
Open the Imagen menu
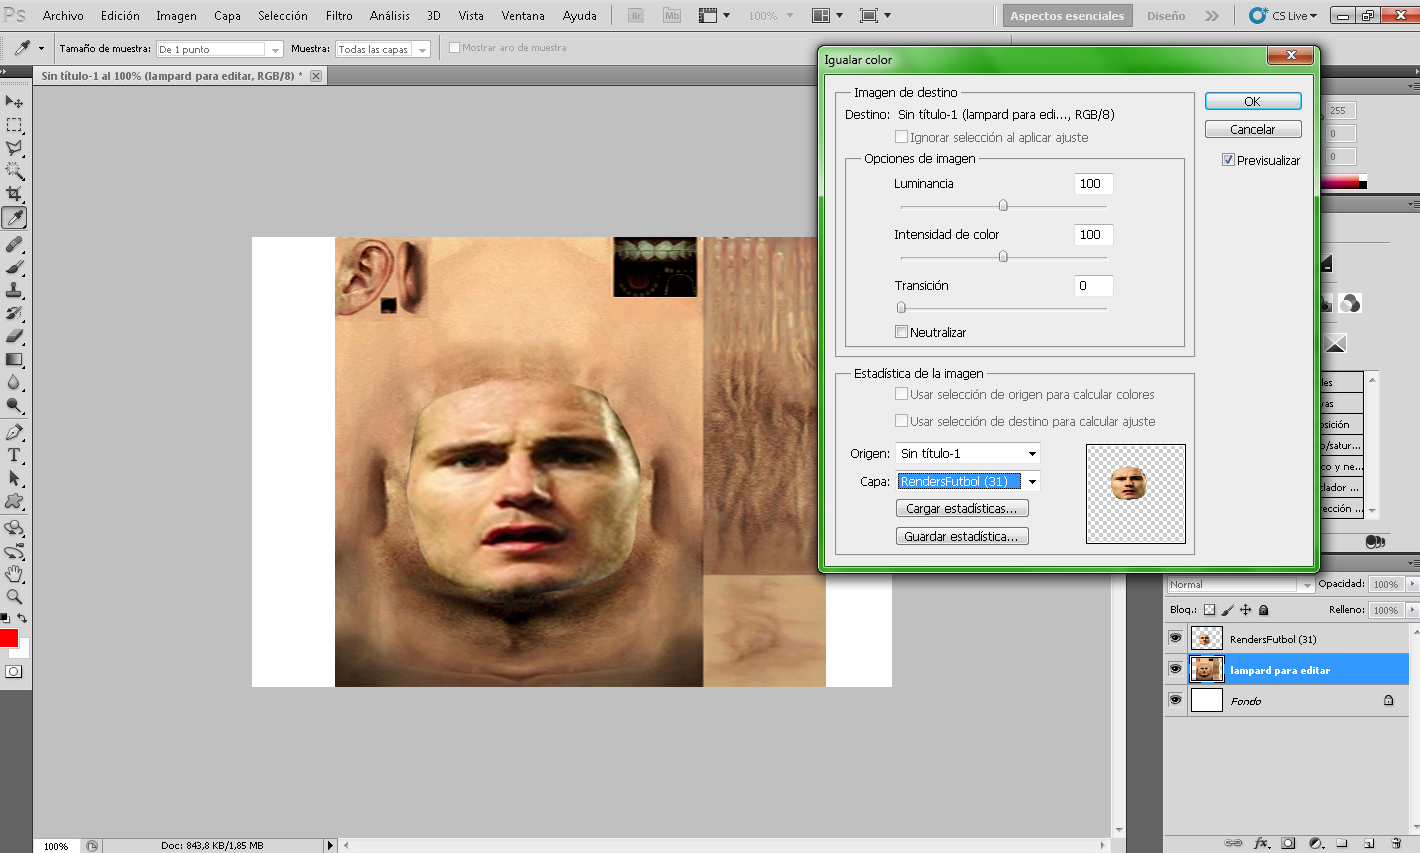(176, 16)
